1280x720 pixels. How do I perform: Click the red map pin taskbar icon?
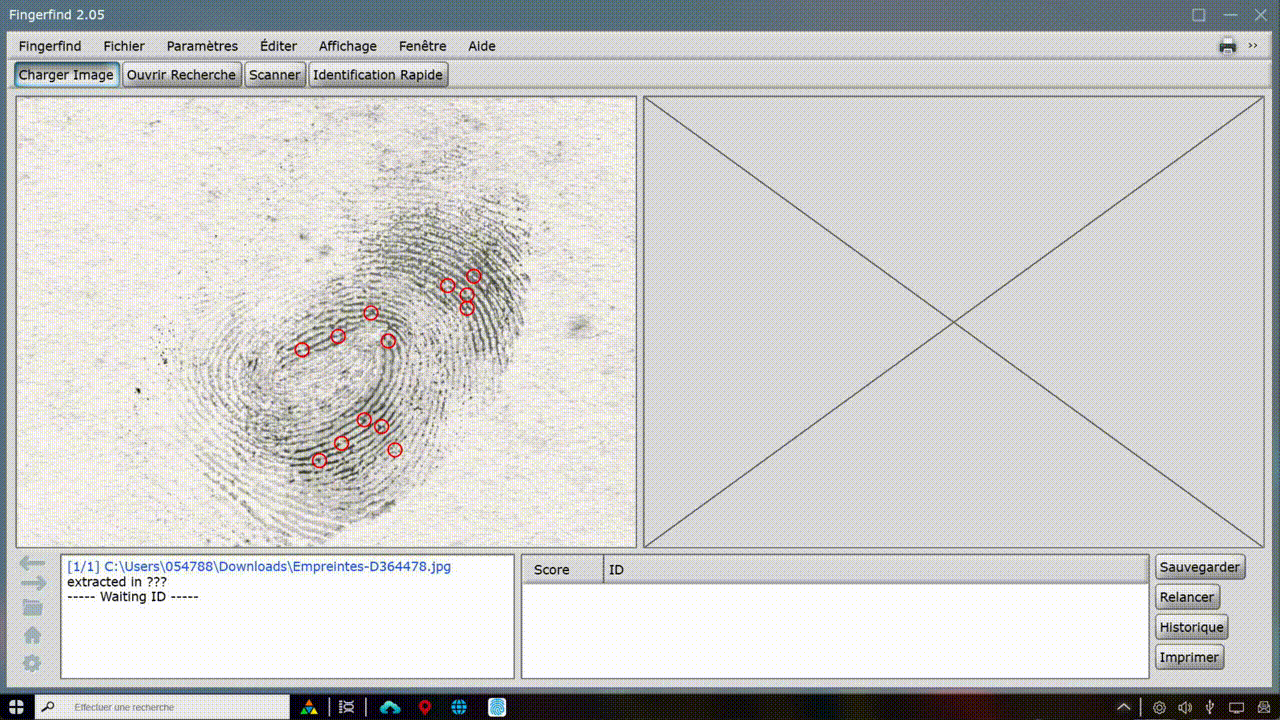pyautogui.click(x=425, y=707)
